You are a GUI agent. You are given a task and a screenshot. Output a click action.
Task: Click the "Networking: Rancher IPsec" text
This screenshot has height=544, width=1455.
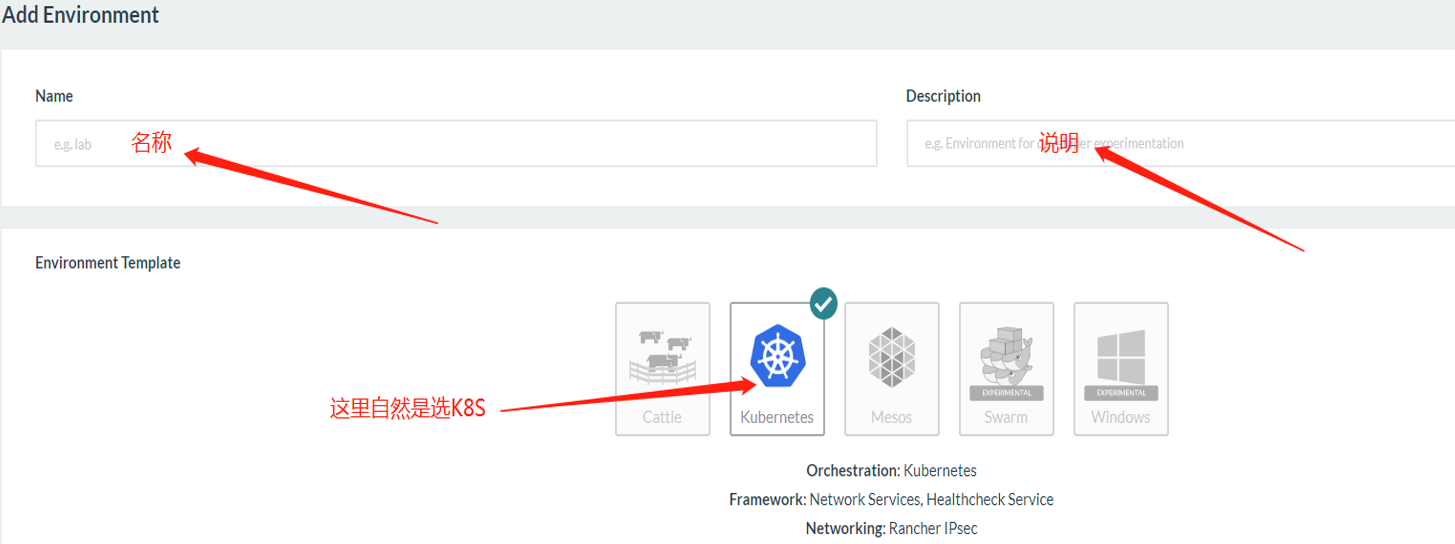tap(891, 528)
